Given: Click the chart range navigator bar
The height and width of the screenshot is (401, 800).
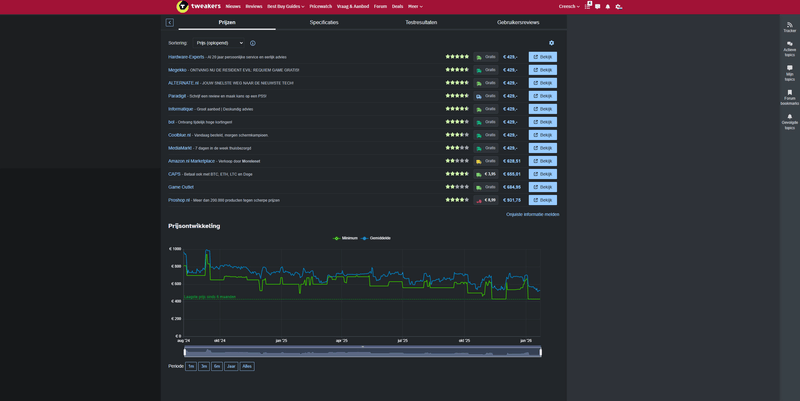Looking at the screenshot, I should pyautogui.click(x=362, y=352).
